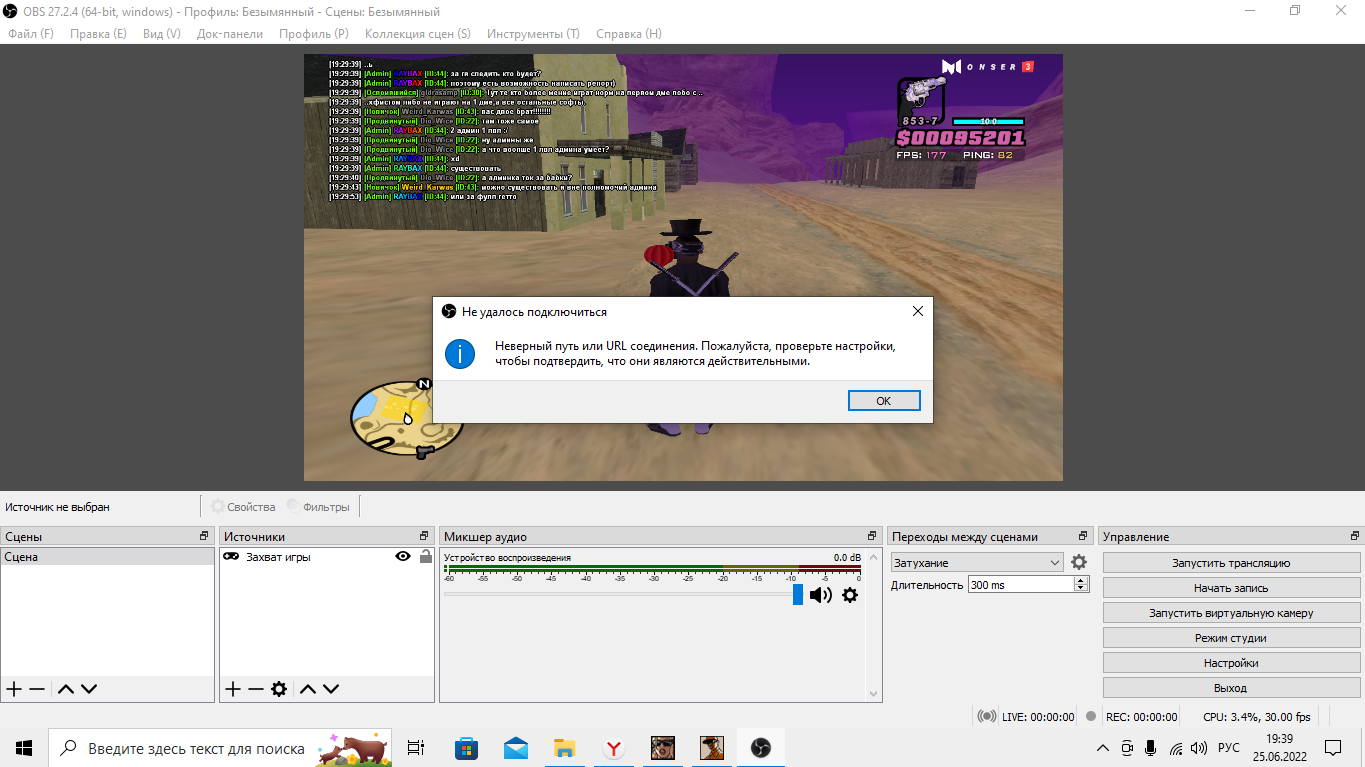The image size is (1365, 767).
Task: Open Task View on the taskbar
Action: click(416, 747)
